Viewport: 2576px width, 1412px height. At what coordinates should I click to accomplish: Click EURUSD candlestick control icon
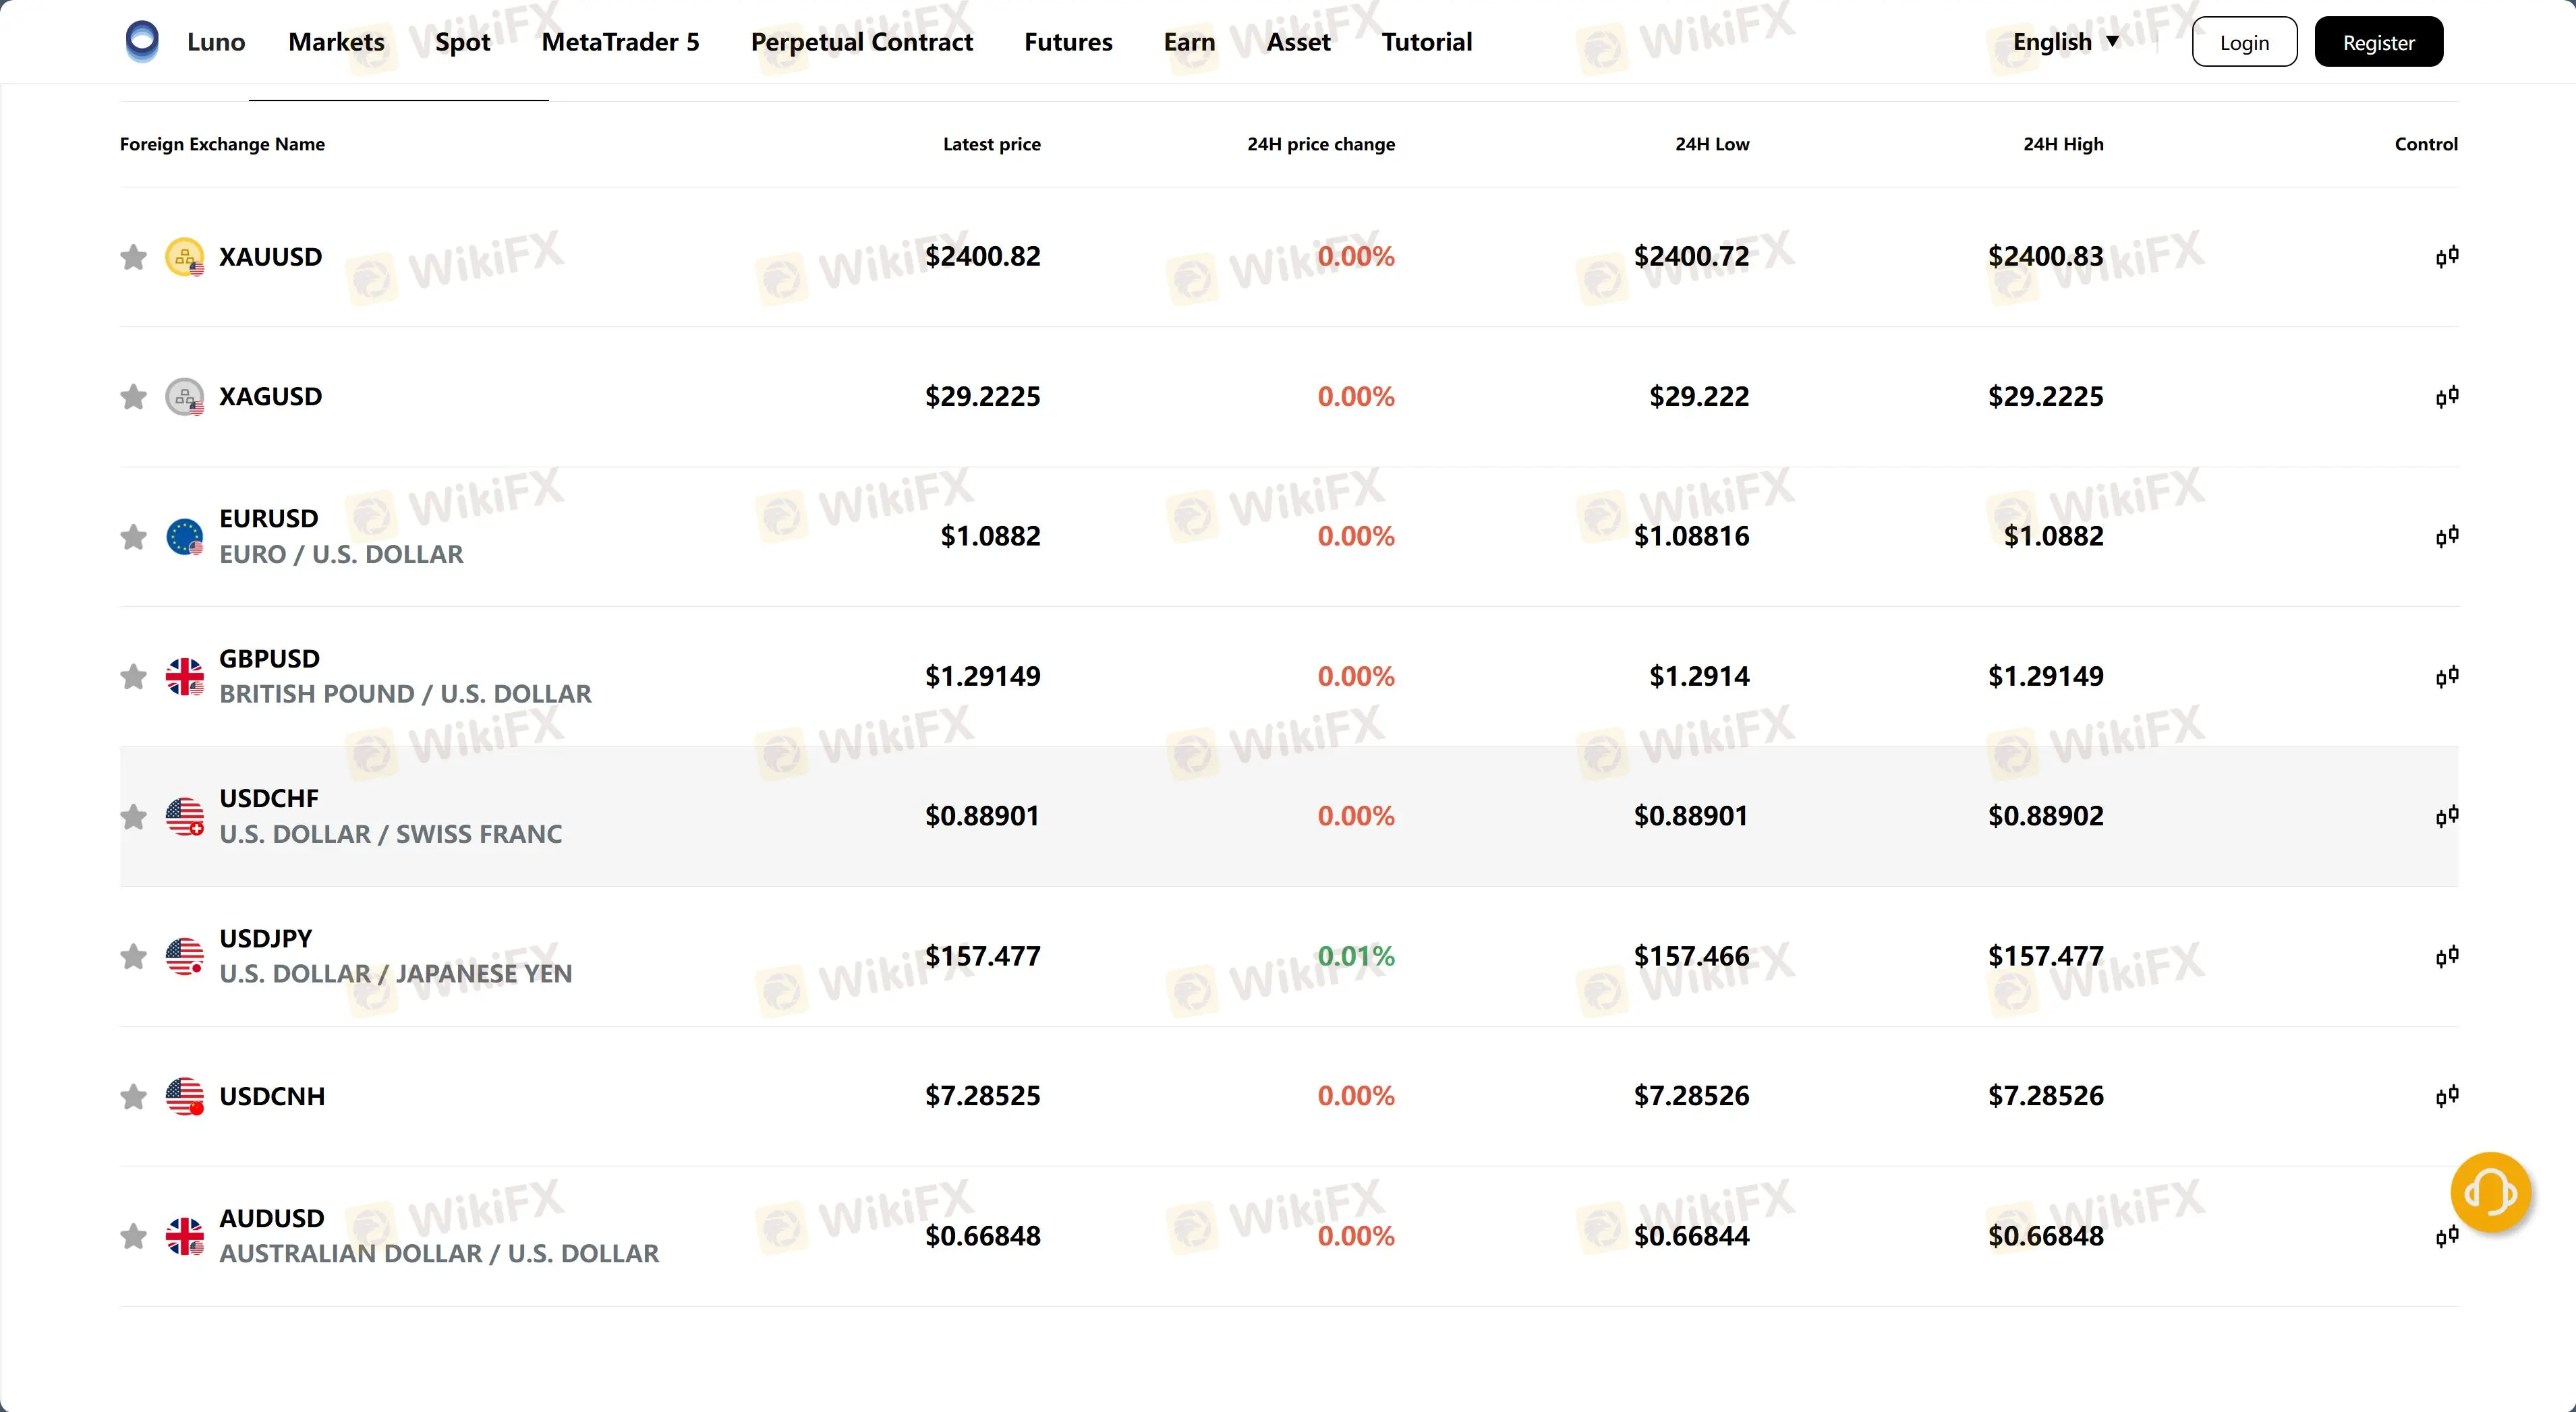tap(2447, 537)
